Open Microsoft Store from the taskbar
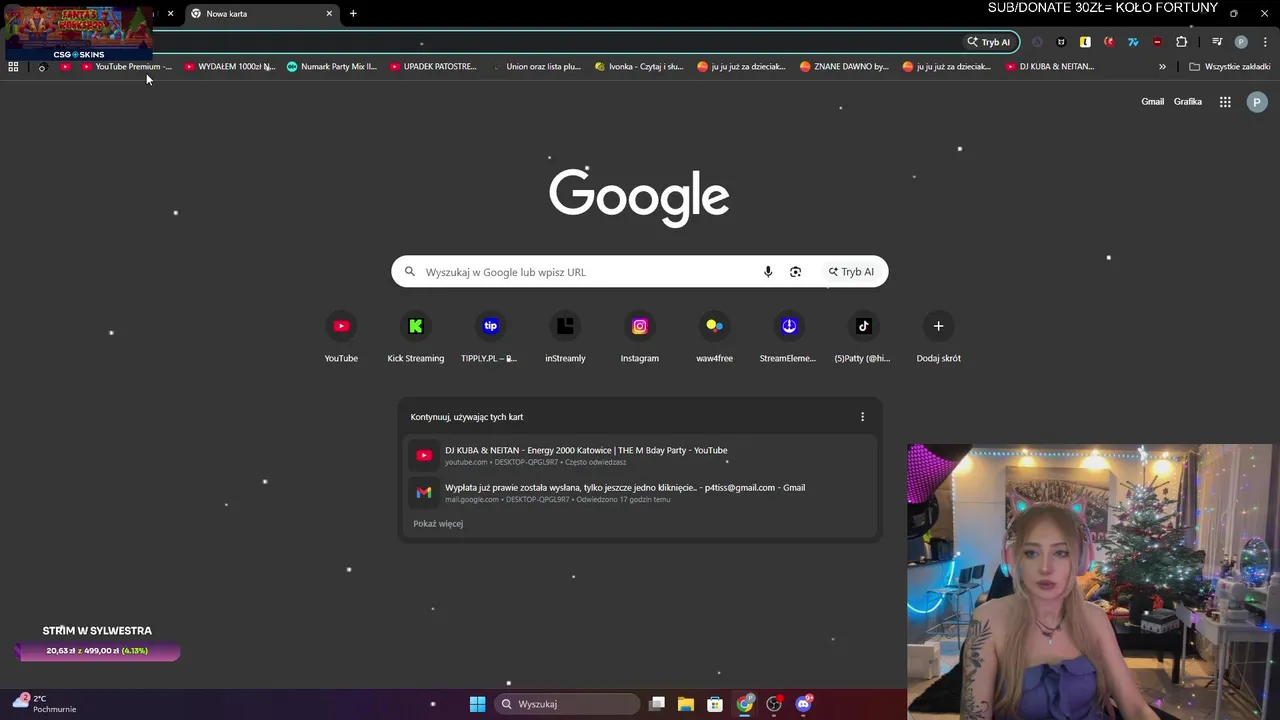1280x720 pixels. tap(715, 704)
